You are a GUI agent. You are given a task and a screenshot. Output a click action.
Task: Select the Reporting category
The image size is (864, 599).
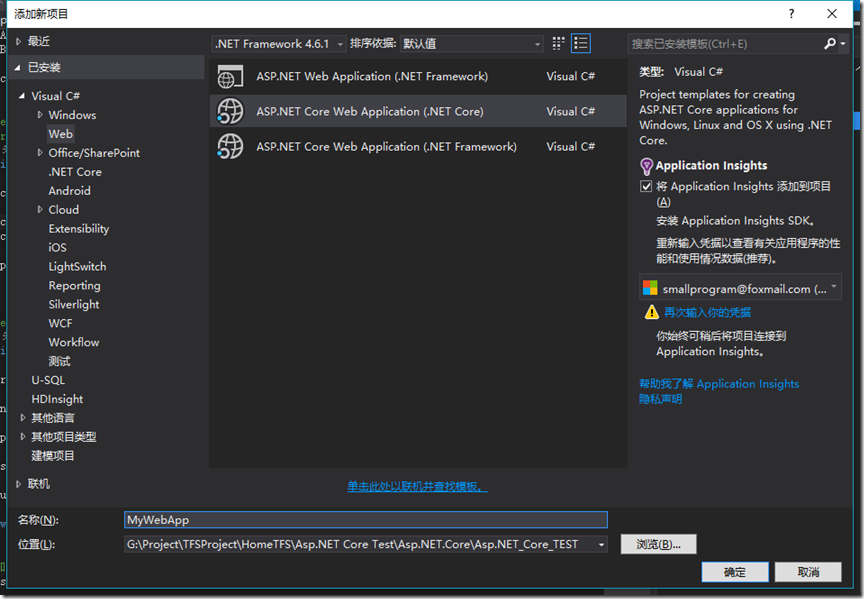click(x=74, y=285)
